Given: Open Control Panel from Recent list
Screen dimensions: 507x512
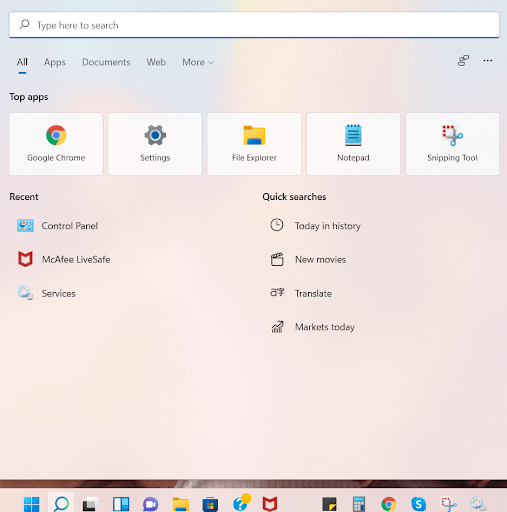Looking at the screenshot, I should 58,226.
